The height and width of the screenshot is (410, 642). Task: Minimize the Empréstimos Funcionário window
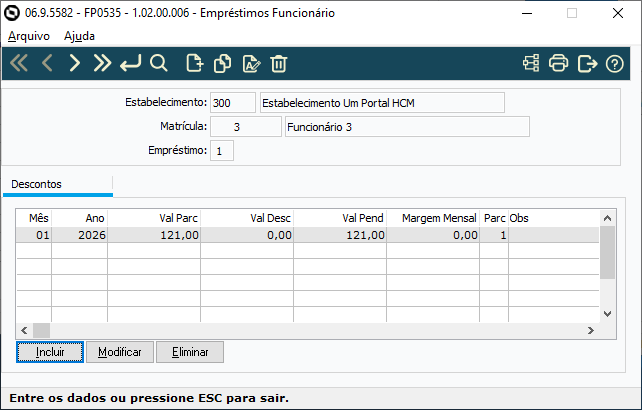[x=527, y=14]
